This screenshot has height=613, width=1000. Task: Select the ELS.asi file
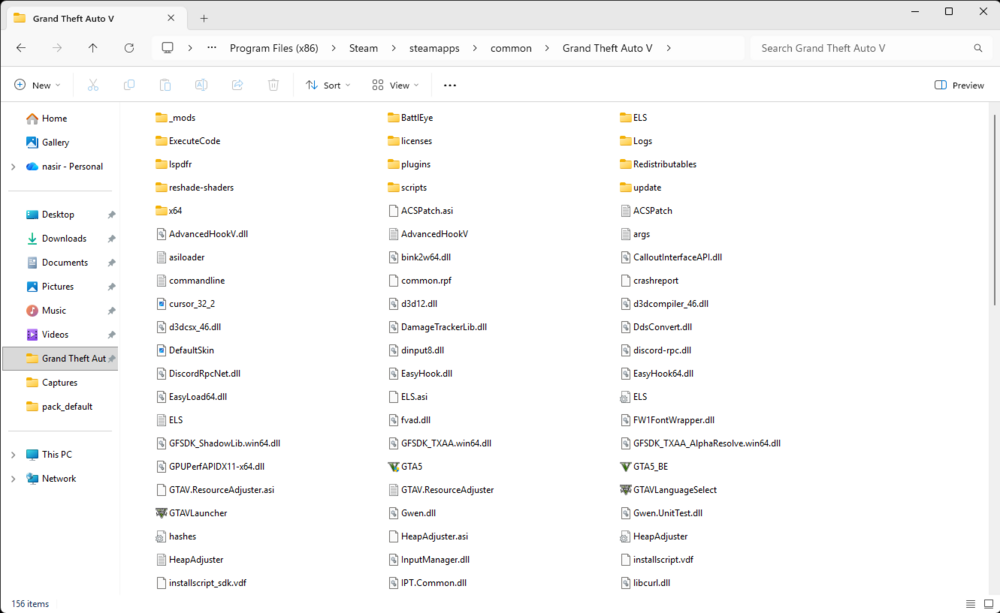(x=408, y=397)
